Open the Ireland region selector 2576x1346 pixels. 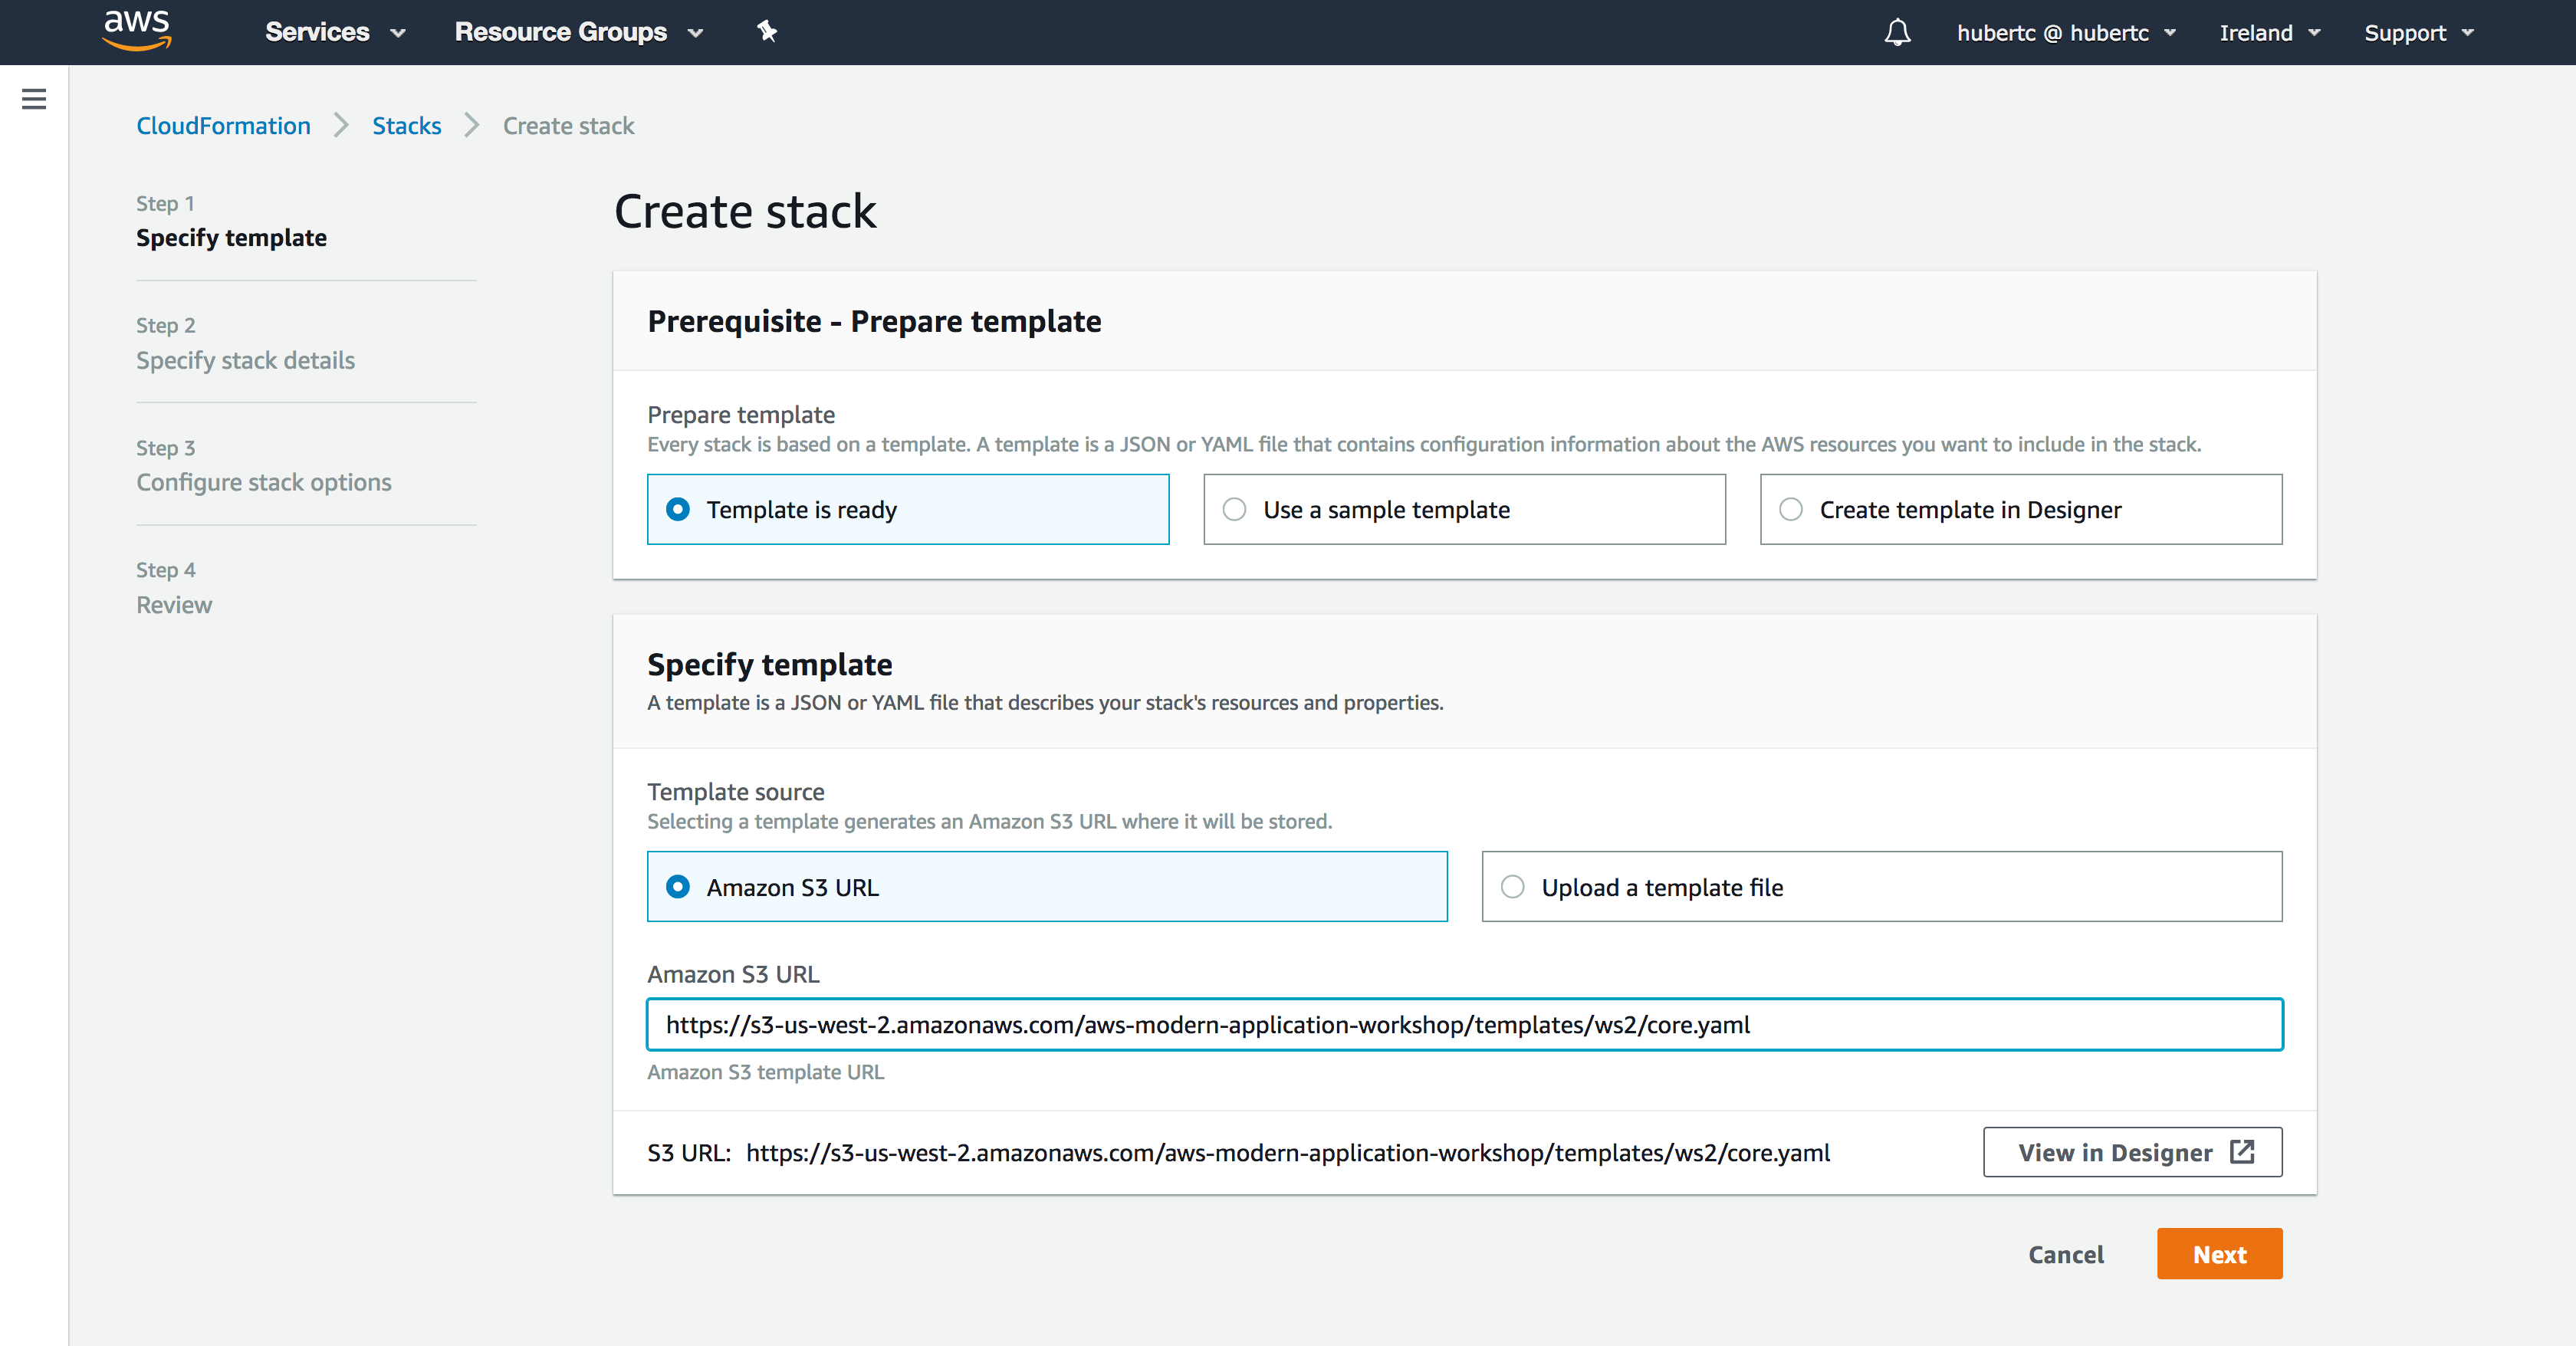[2269, 33]
